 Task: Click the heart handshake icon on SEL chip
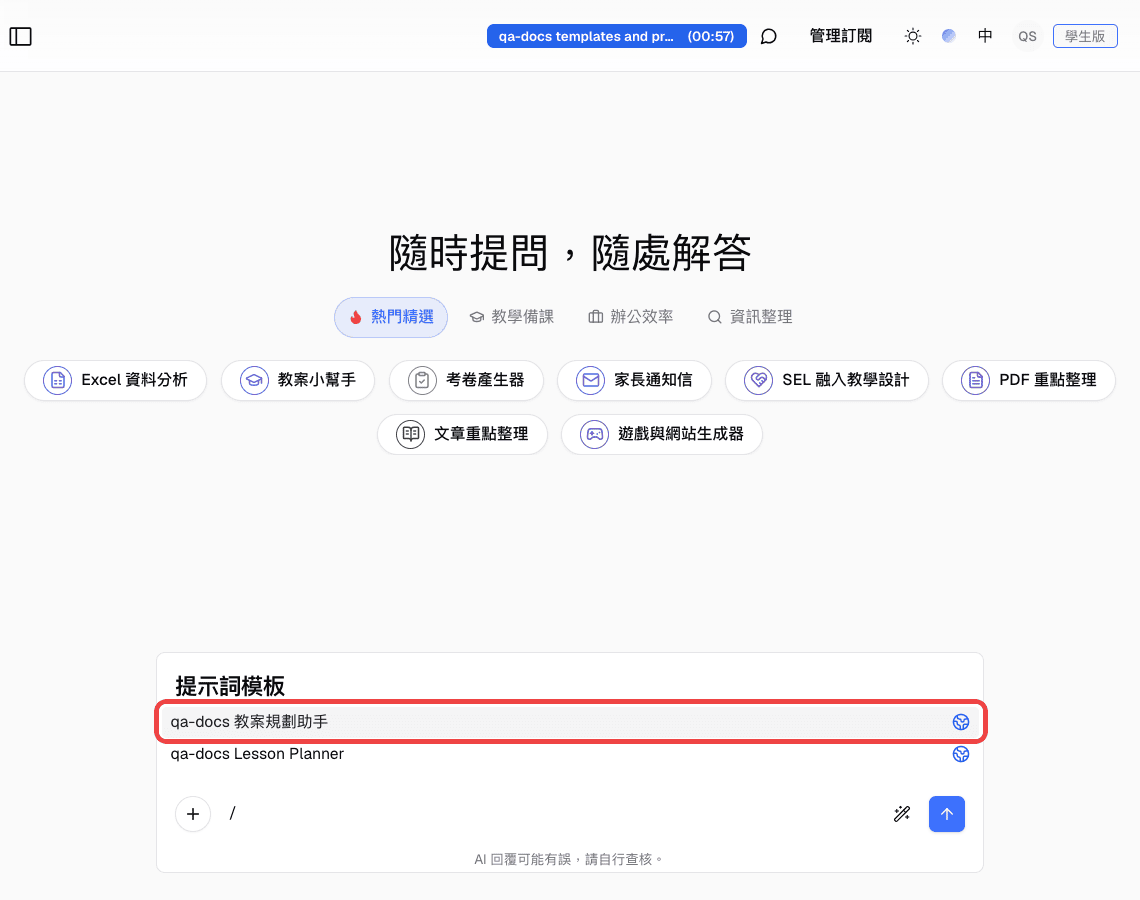coord(758,380)
